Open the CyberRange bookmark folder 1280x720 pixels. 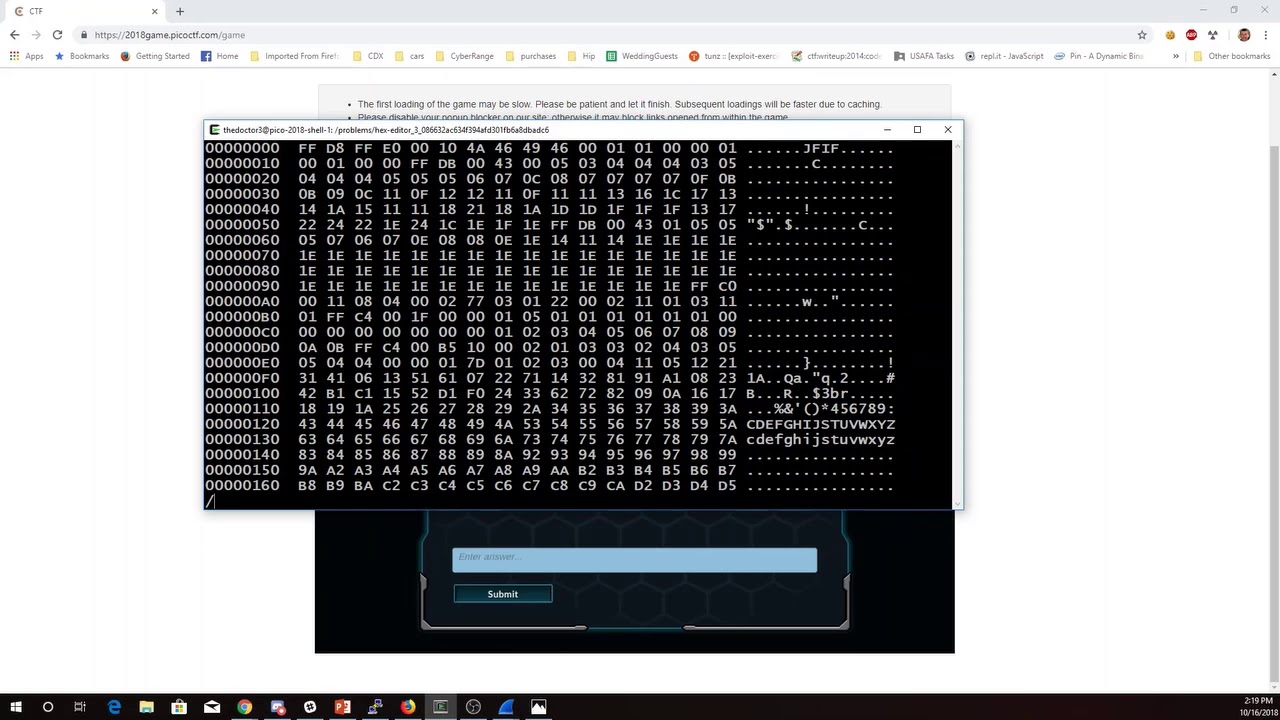pos(464,56)
